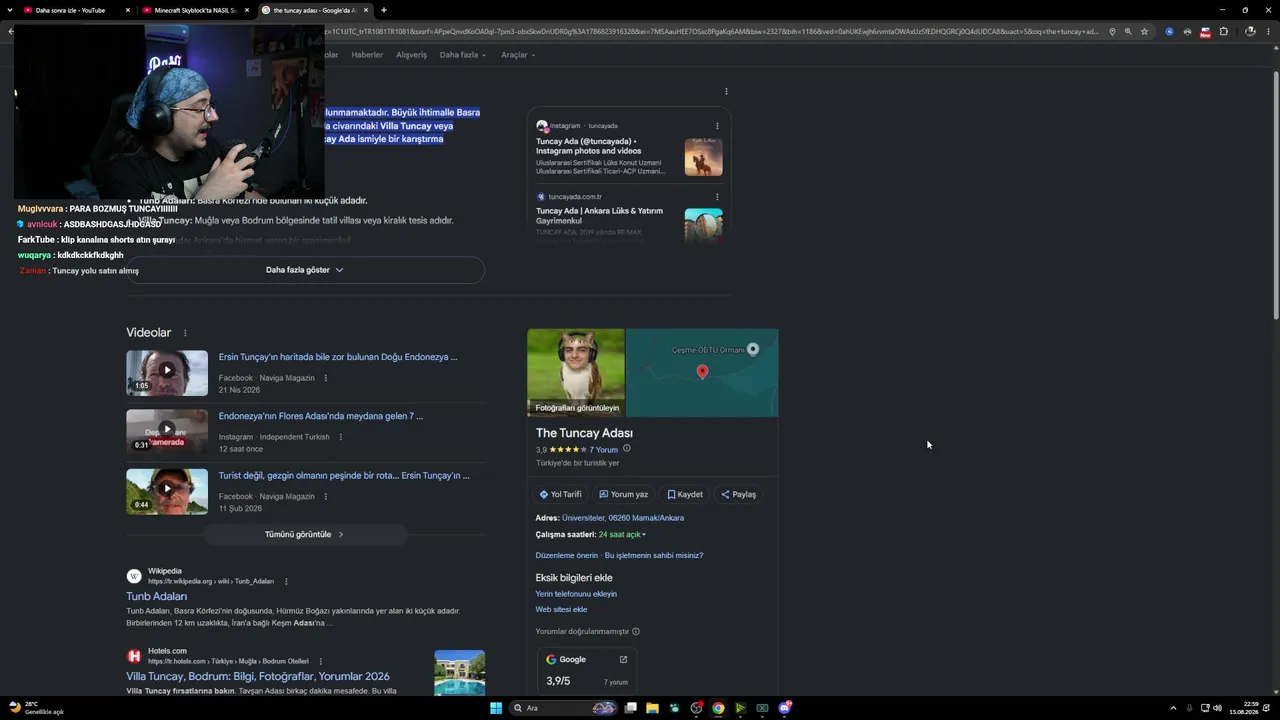
Task: View photos of The Tuncay Adası
Action: [x=576, y=373]
